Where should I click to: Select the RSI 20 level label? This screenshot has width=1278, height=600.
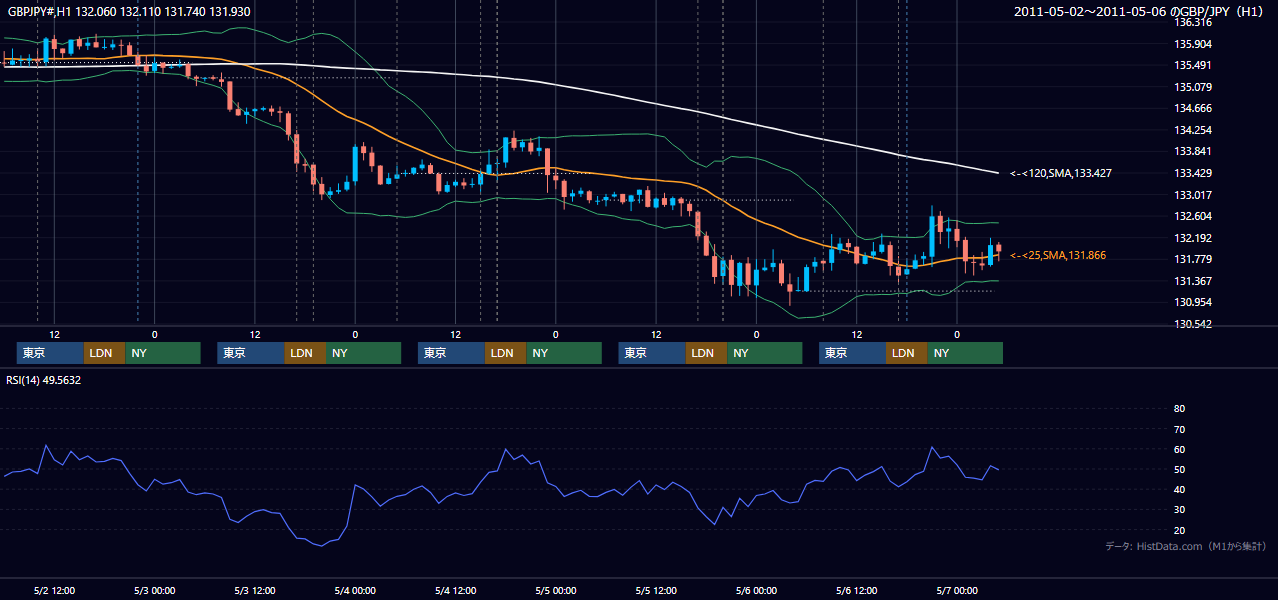click(x=1179, y=530)
